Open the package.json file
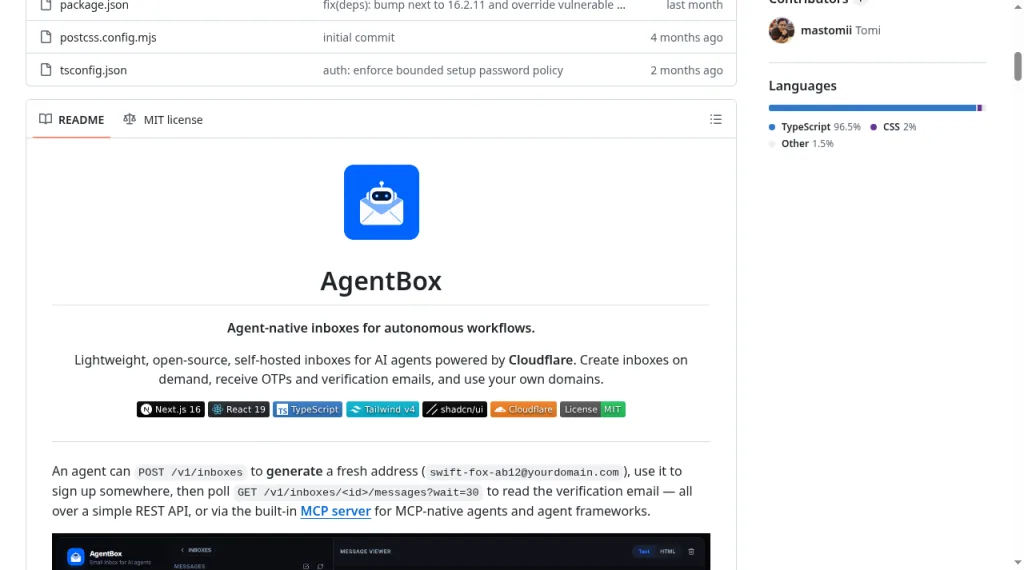Screen dimensions: 1024x570 pyautogui.click(x=94, y=5)
